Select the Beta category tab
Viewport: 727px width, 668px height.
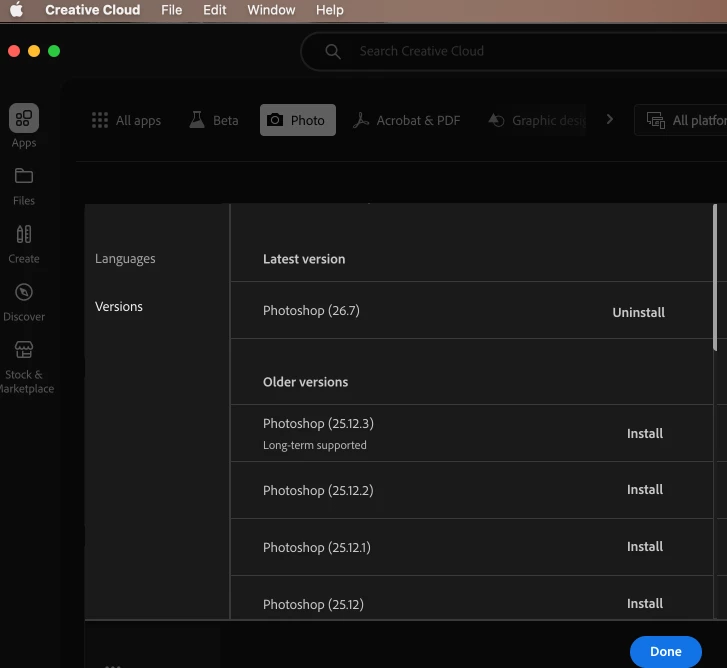click(x=214, y=120)
